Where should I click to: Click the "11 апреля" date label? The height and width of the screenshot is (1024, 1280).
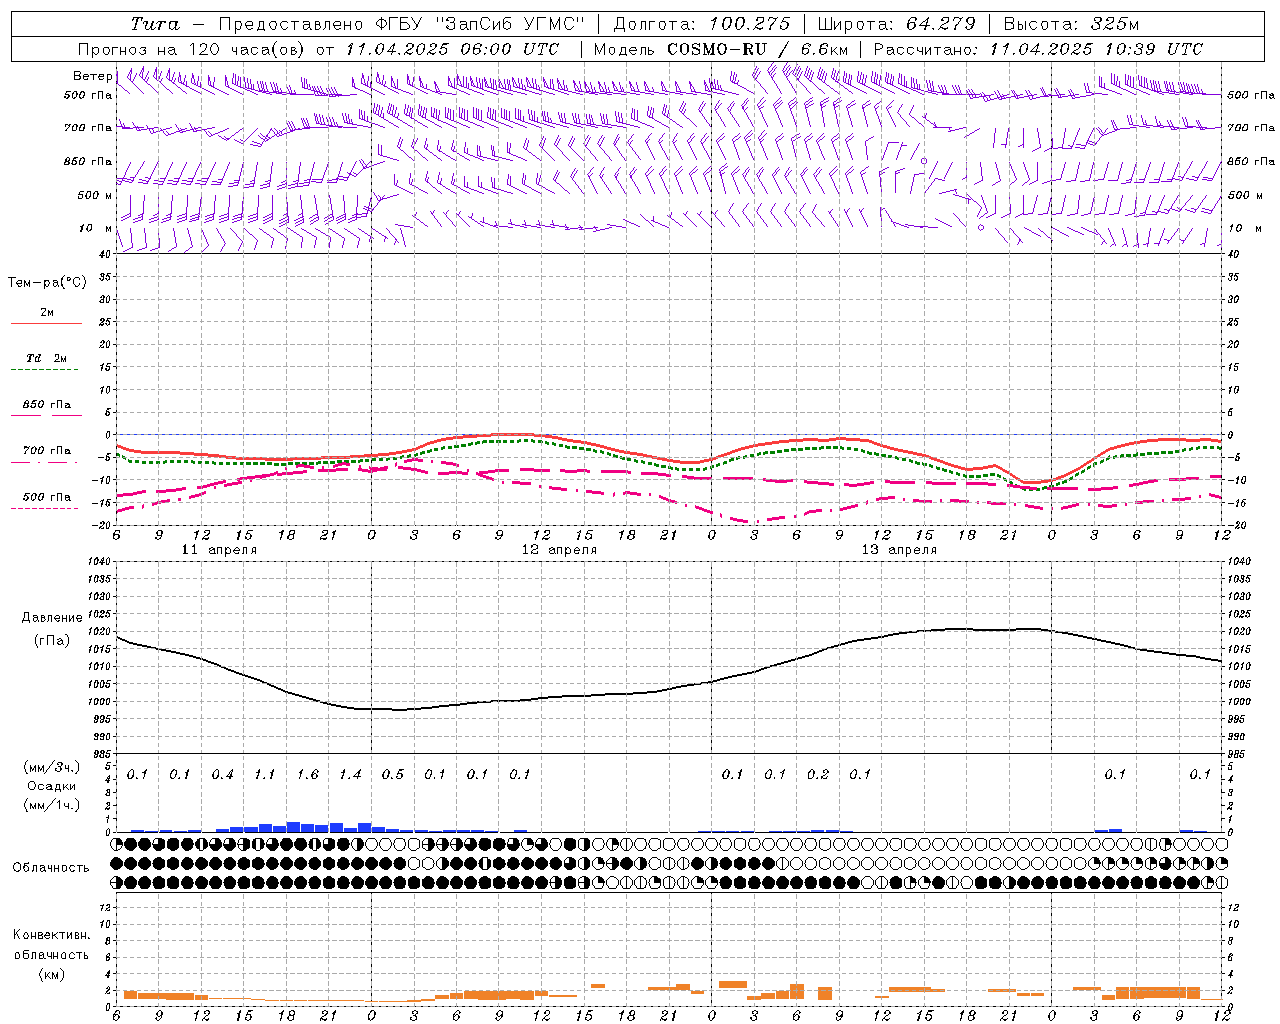218,550
